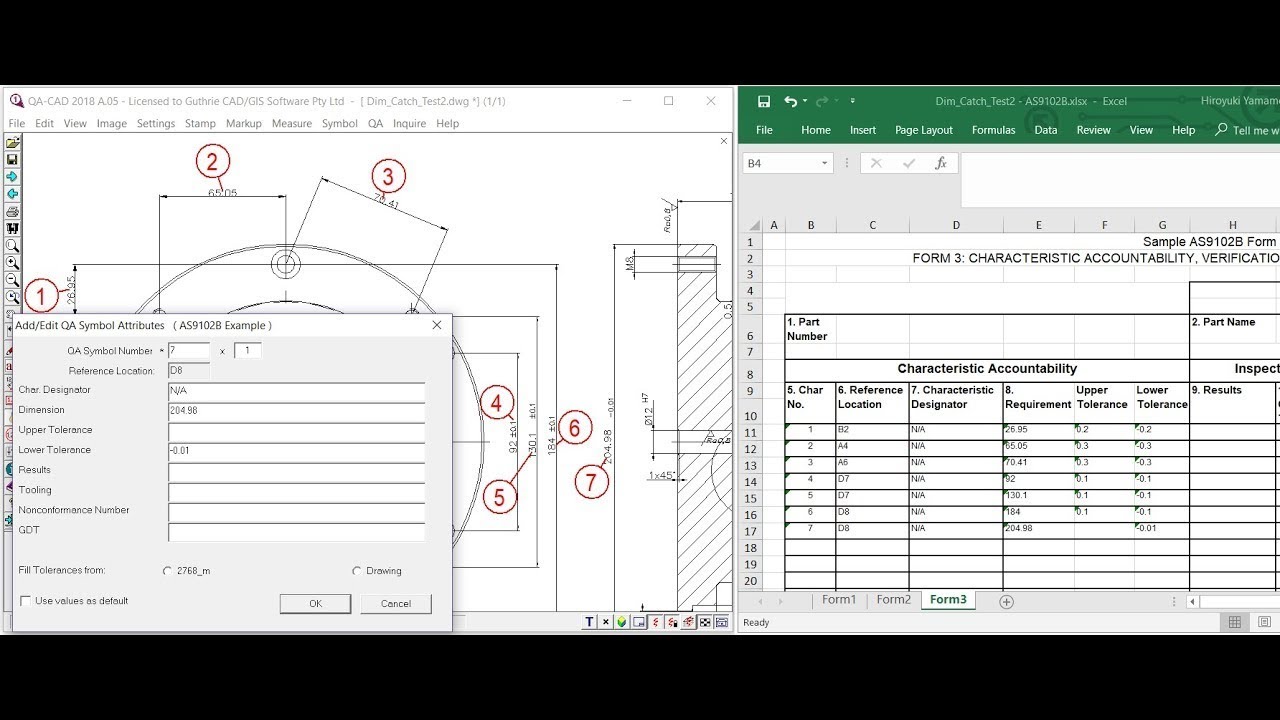
Task: Click the Save disk icon in QA-CAD toolbar
Action: (13, 160)
